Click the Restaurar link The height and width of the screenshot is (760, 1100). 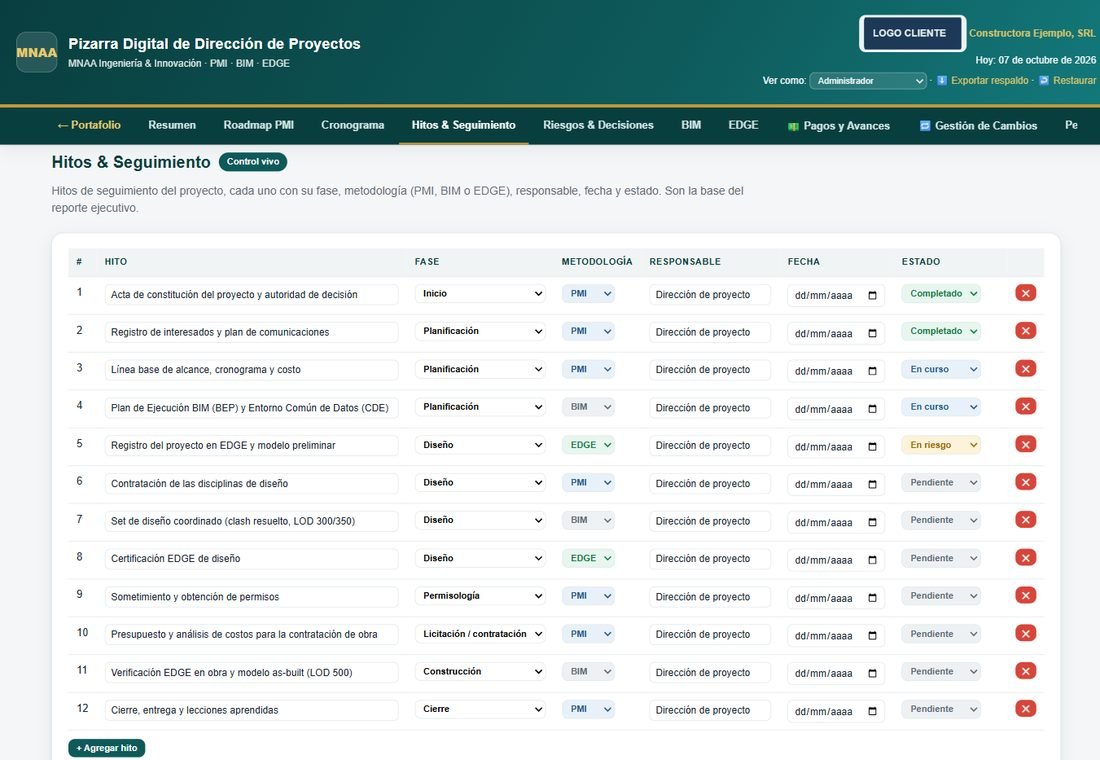(x=1067, y=81)
